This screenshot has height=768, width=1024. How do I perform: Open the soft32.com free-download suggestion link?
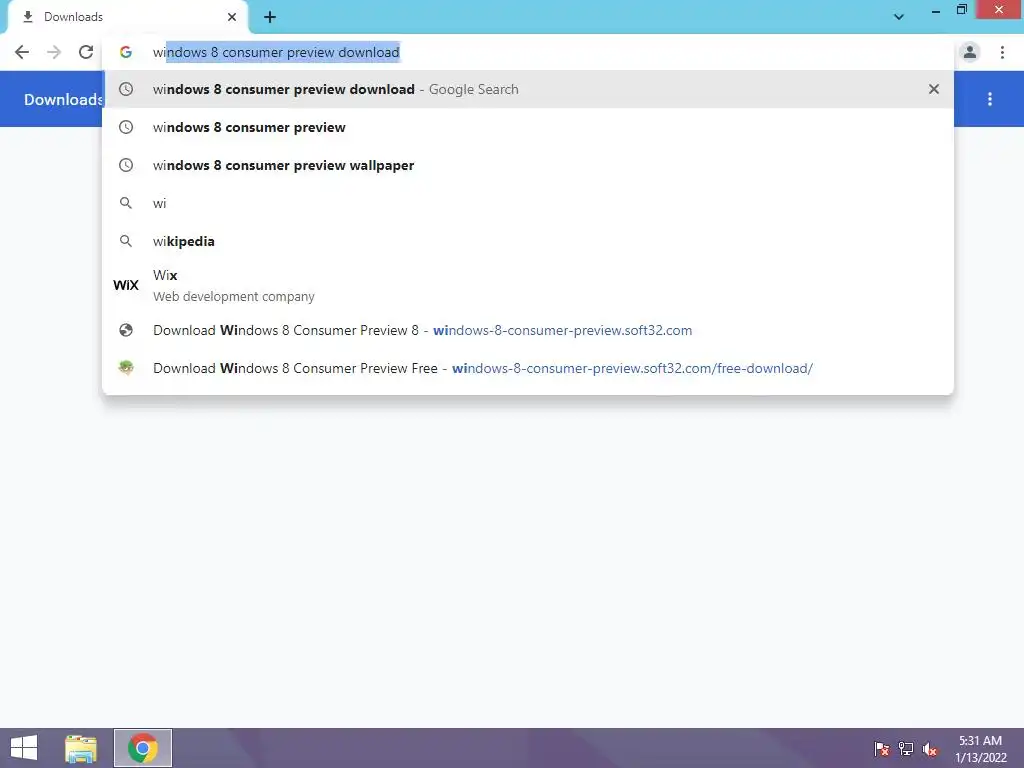click(x=528, y=368)
